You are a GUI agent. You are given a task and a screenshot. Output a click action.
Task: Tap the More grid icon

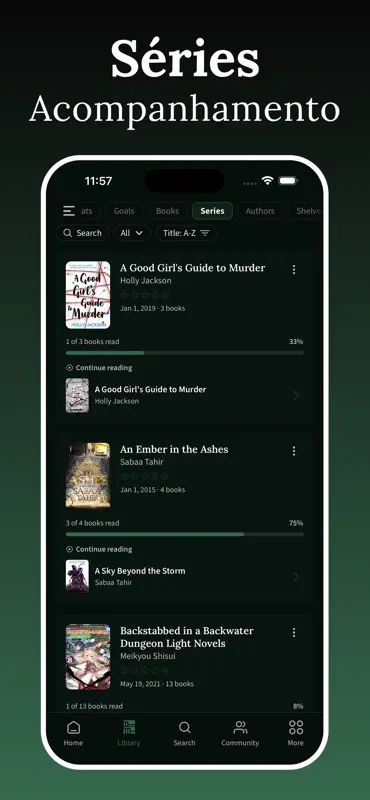pyautogui.click(x=295, y=727)
